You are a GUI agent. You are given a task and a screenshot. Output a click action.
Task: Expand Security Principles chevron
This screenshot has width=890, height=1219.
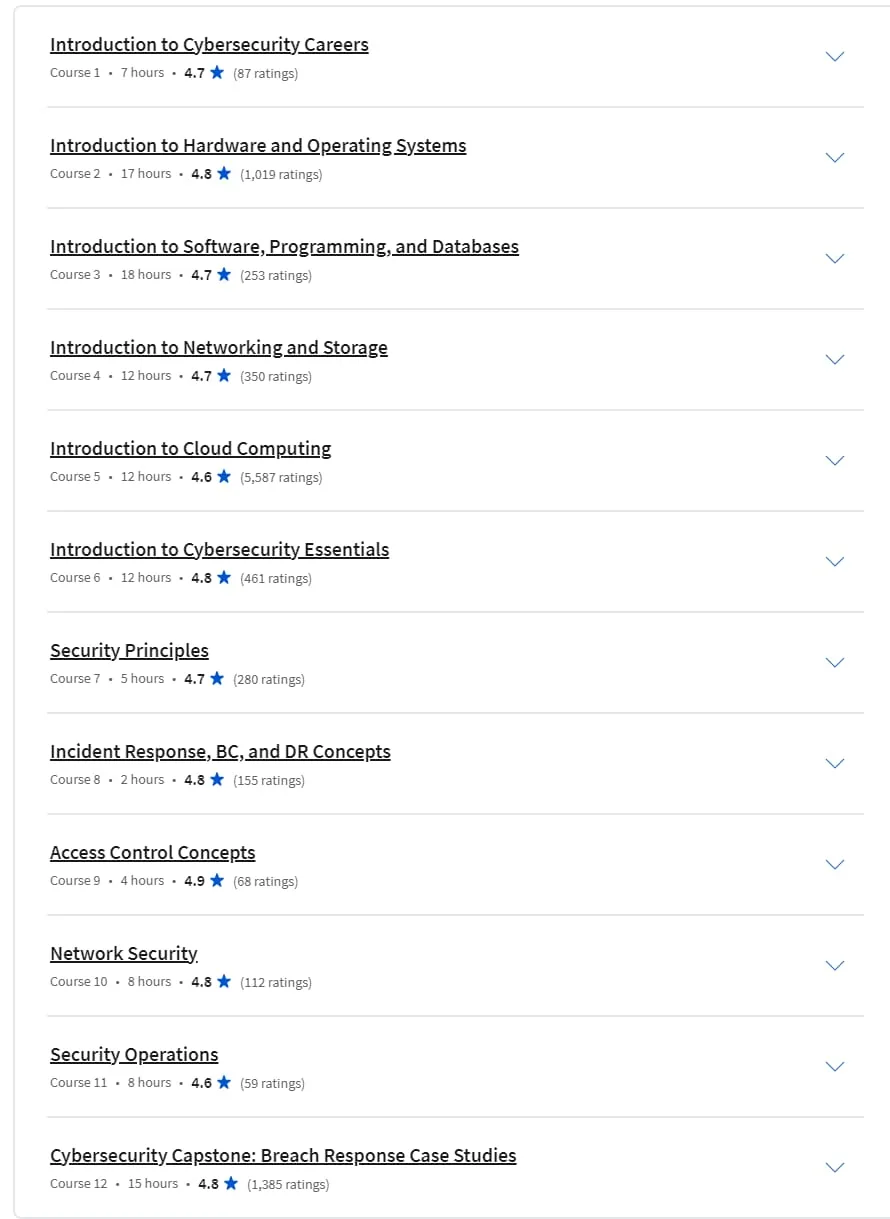tap(835, 663)
